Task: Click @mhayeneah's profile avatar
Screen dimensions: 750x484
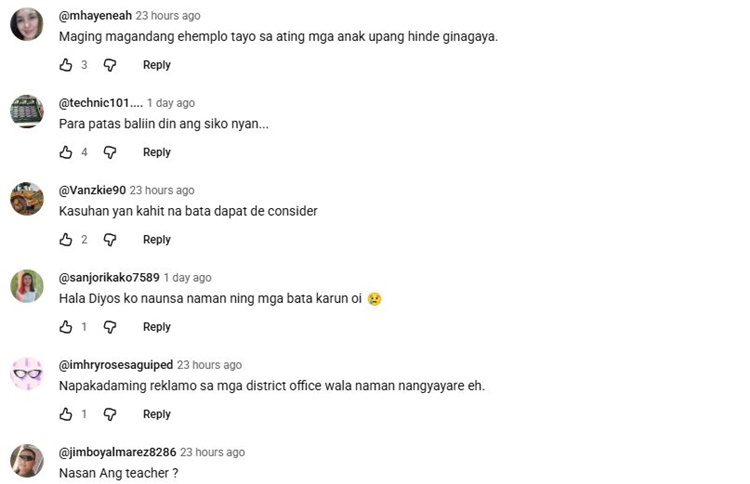Action: [x=27, y=24]
